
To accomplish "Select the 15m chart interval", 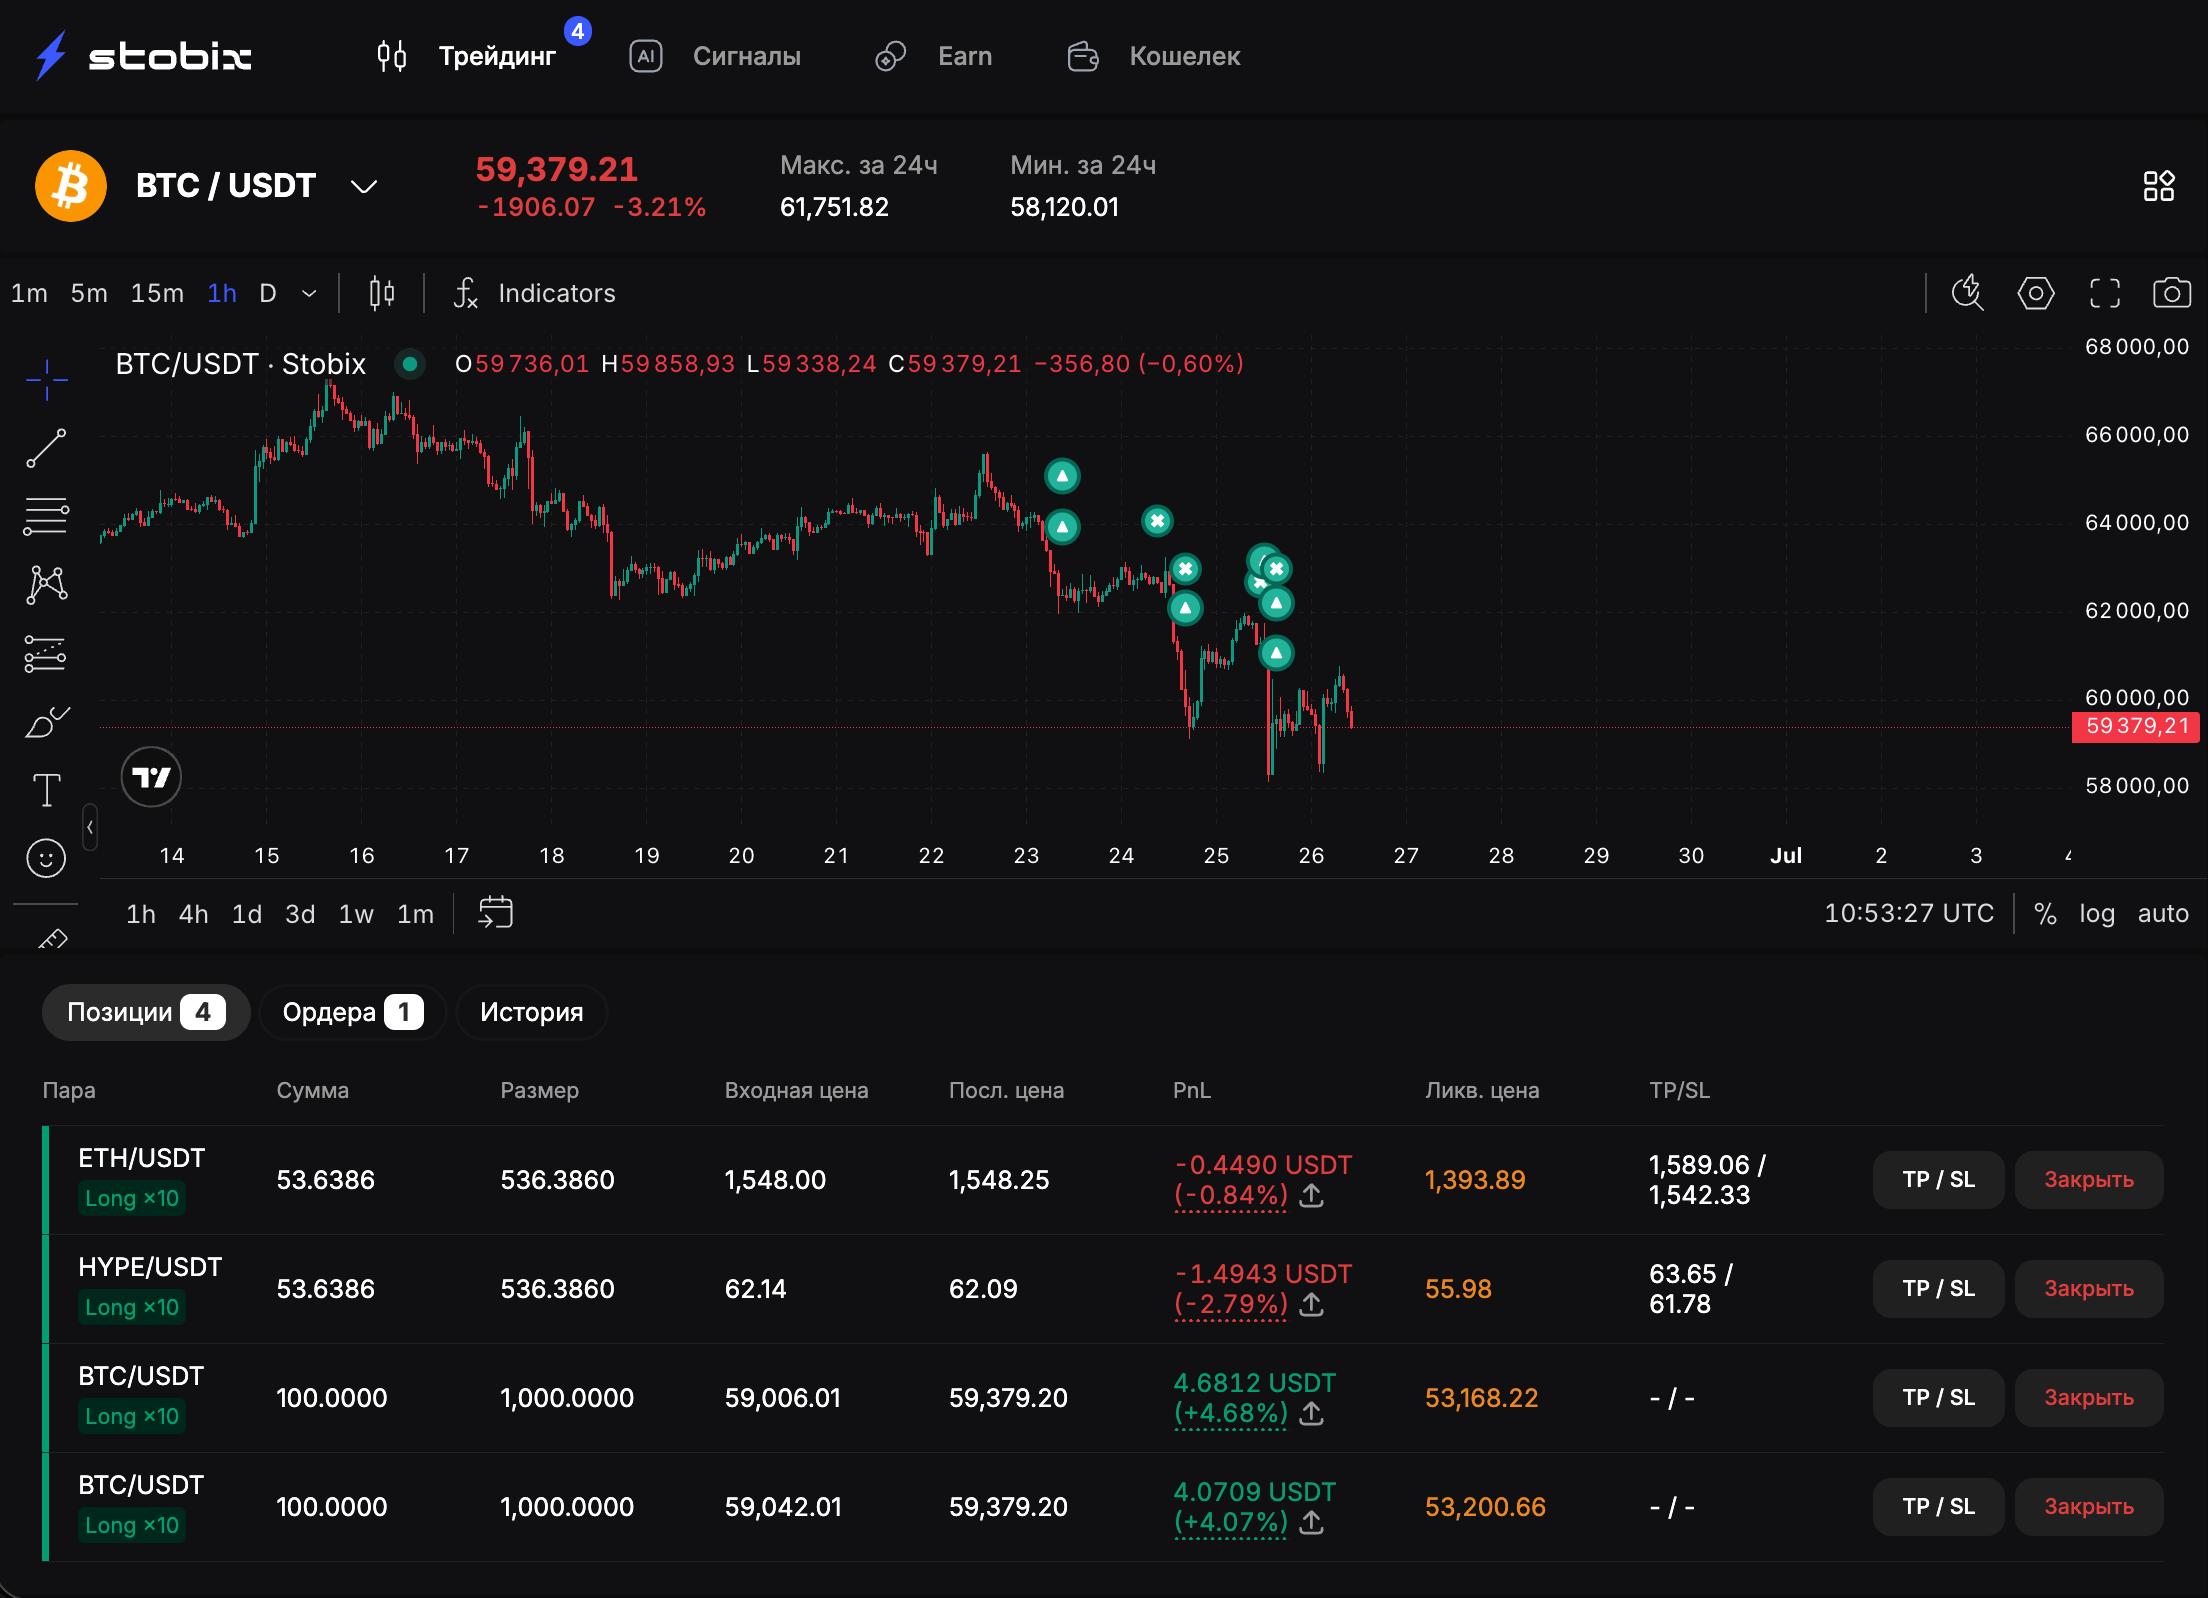I will (x=157, y=293).
